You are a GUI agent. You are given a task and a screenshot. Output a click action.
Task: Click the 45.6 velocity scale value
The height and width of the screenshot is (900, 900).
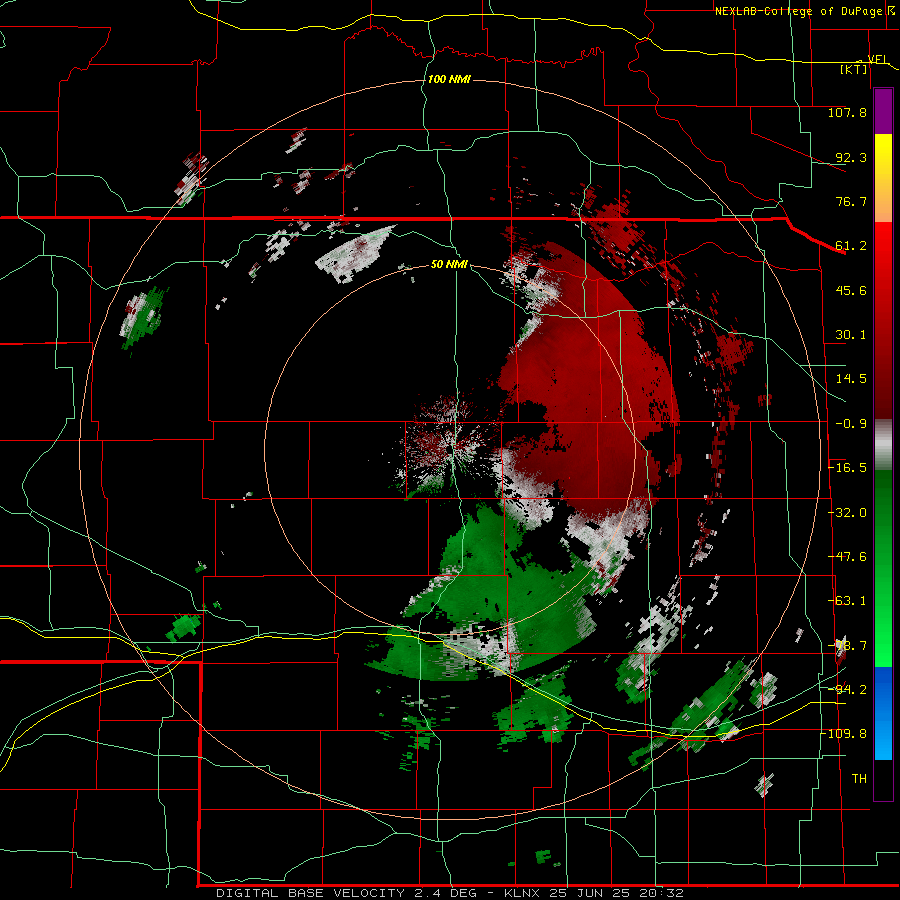click(x=851, y=290)
